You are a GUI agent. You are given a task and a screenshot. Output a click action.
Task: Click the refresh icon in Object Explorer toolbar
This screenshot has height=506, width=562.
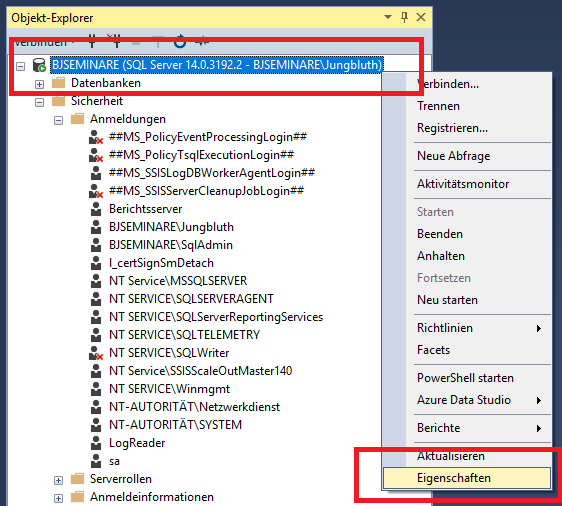point(180,42)
